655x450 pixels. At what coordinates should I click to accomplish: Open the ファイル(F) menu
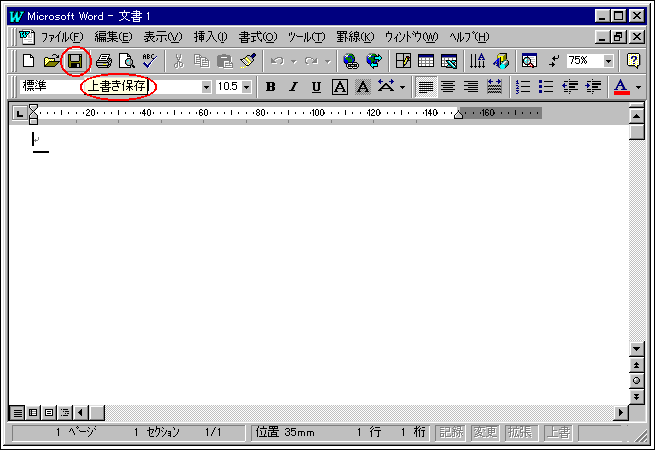pyautogui.click(x=62, y=37)
